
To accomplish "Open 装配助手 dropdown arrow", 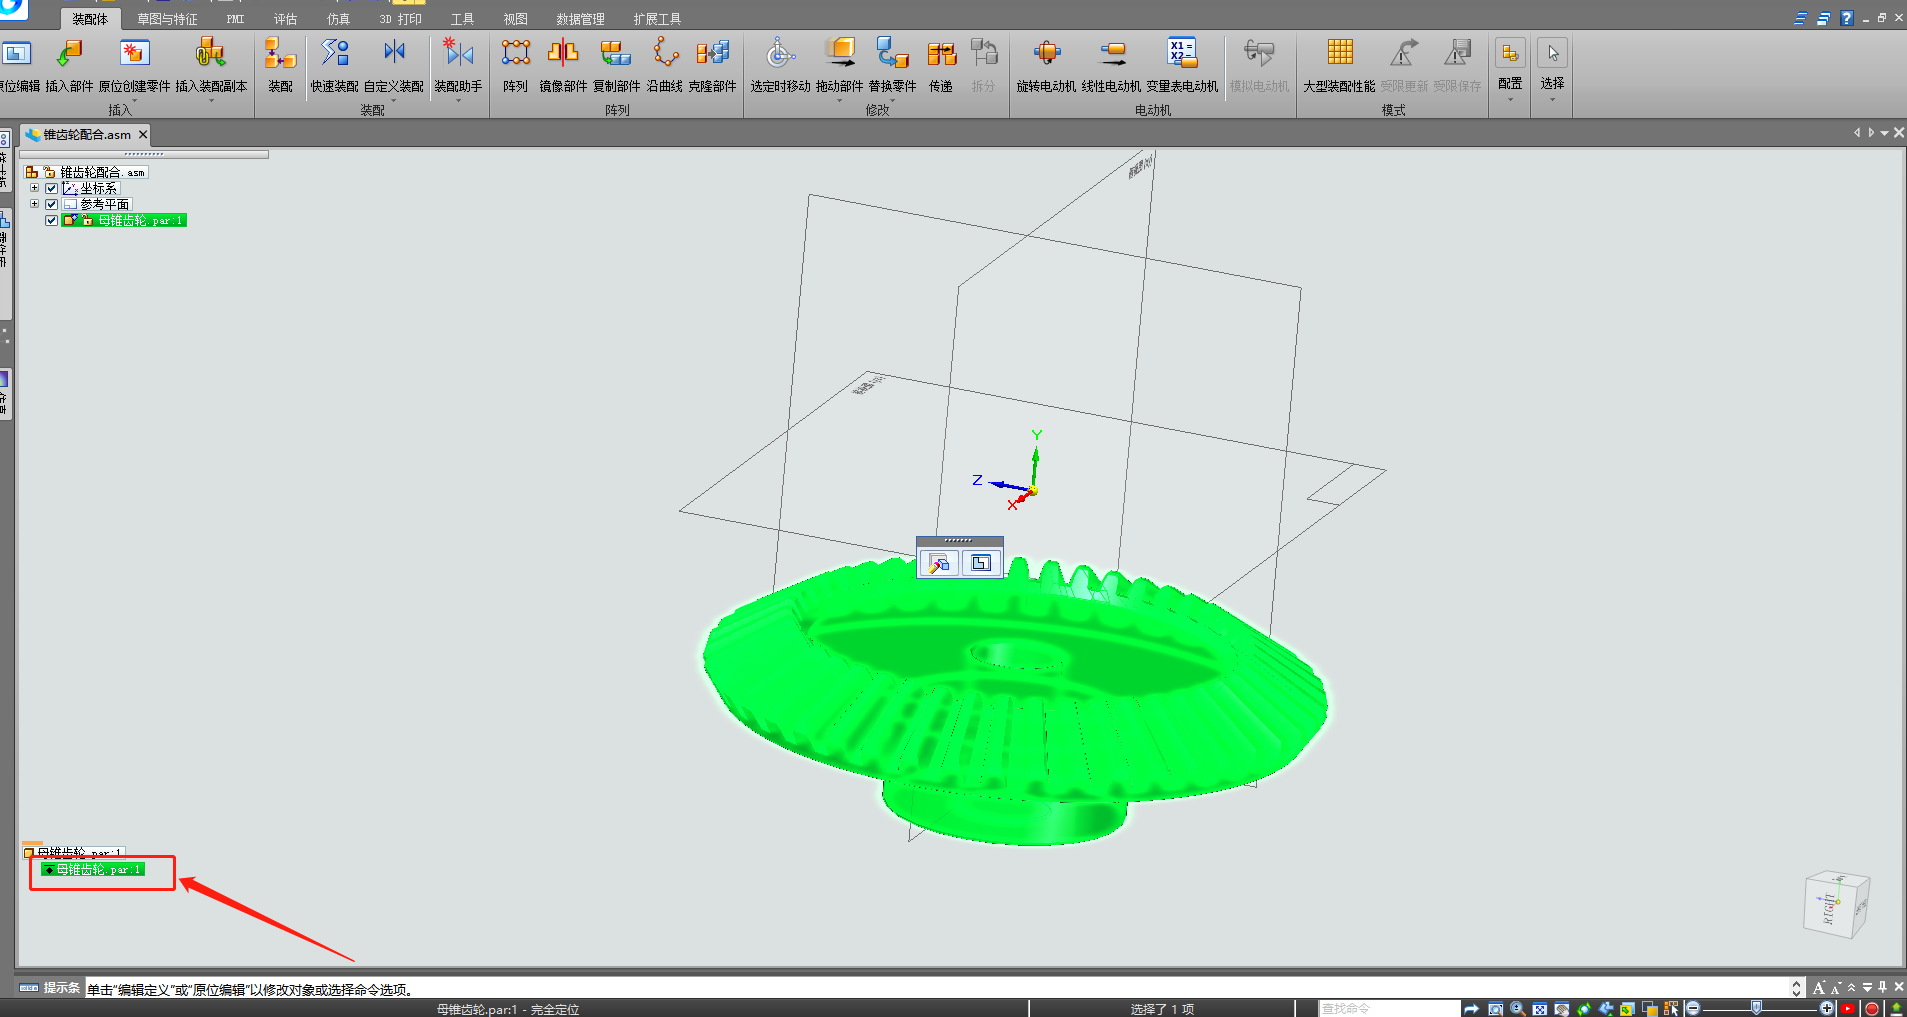I will pyautogui.click(x=458, y=100).
